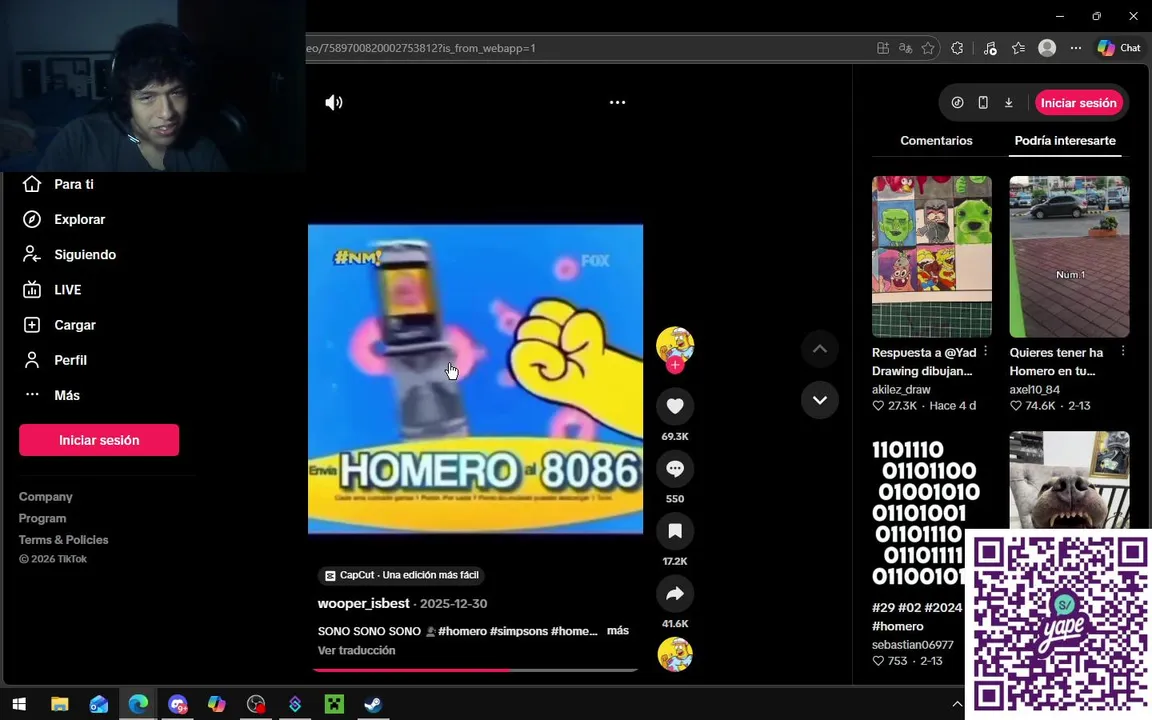This screenshot has height=720, width=1152.
Task: Open Minecraft from the taskbar
Action: (x=334, y=705)
